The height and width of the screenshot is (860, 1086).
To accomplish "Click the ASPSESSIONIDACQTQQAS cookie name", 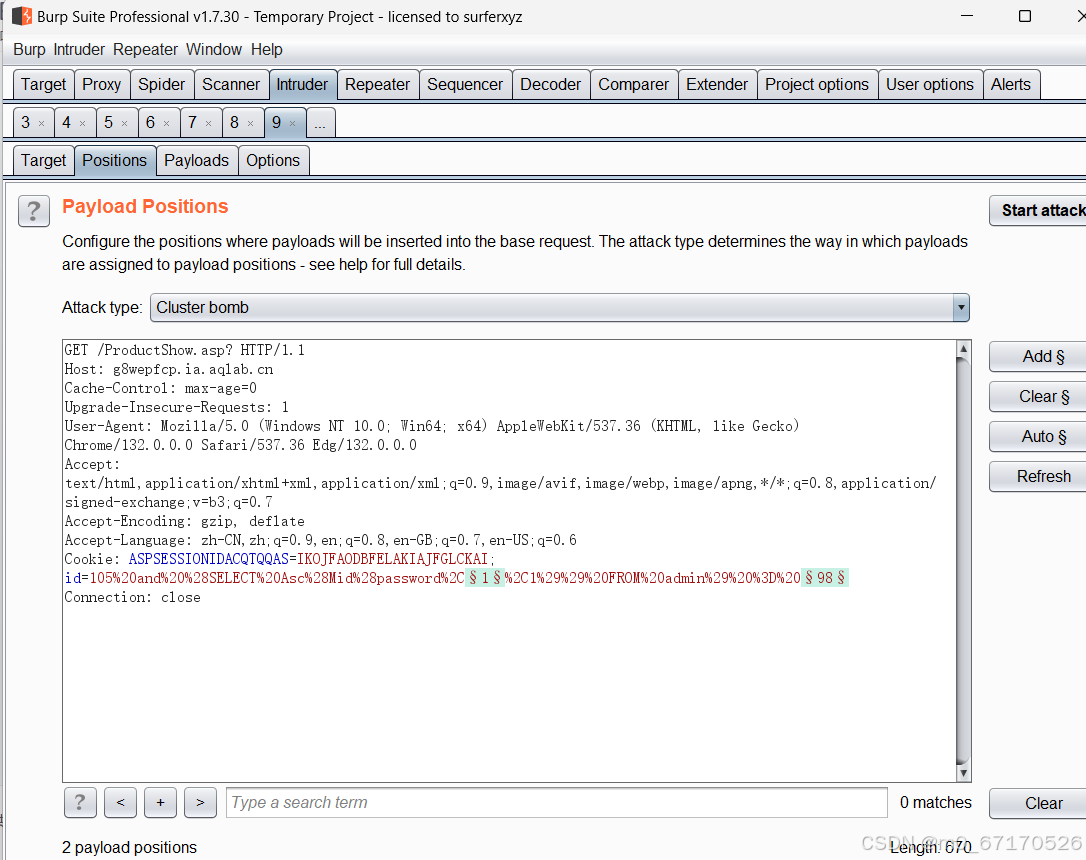I will click(208, 559).
